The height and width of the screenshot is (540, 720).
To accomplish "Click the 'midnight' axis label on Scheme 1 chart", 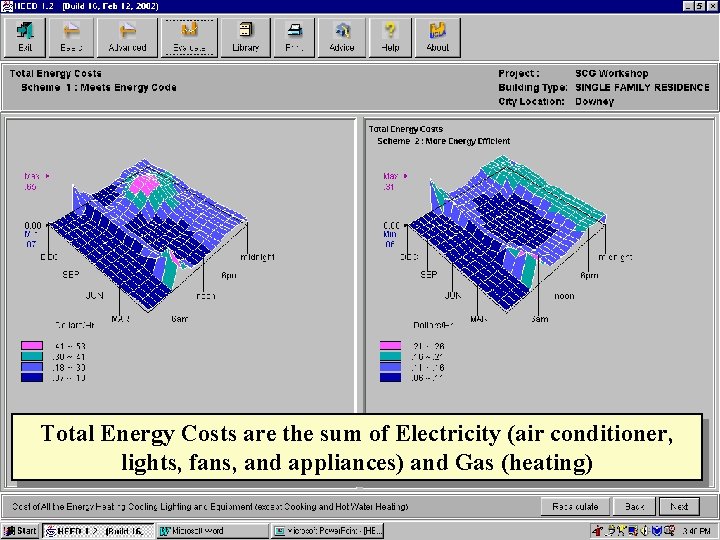I will [x=257, y=257].
